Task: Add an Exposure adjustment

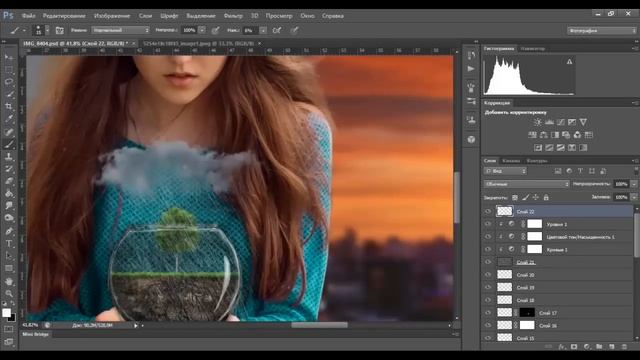Action: (x=572, y=122)
